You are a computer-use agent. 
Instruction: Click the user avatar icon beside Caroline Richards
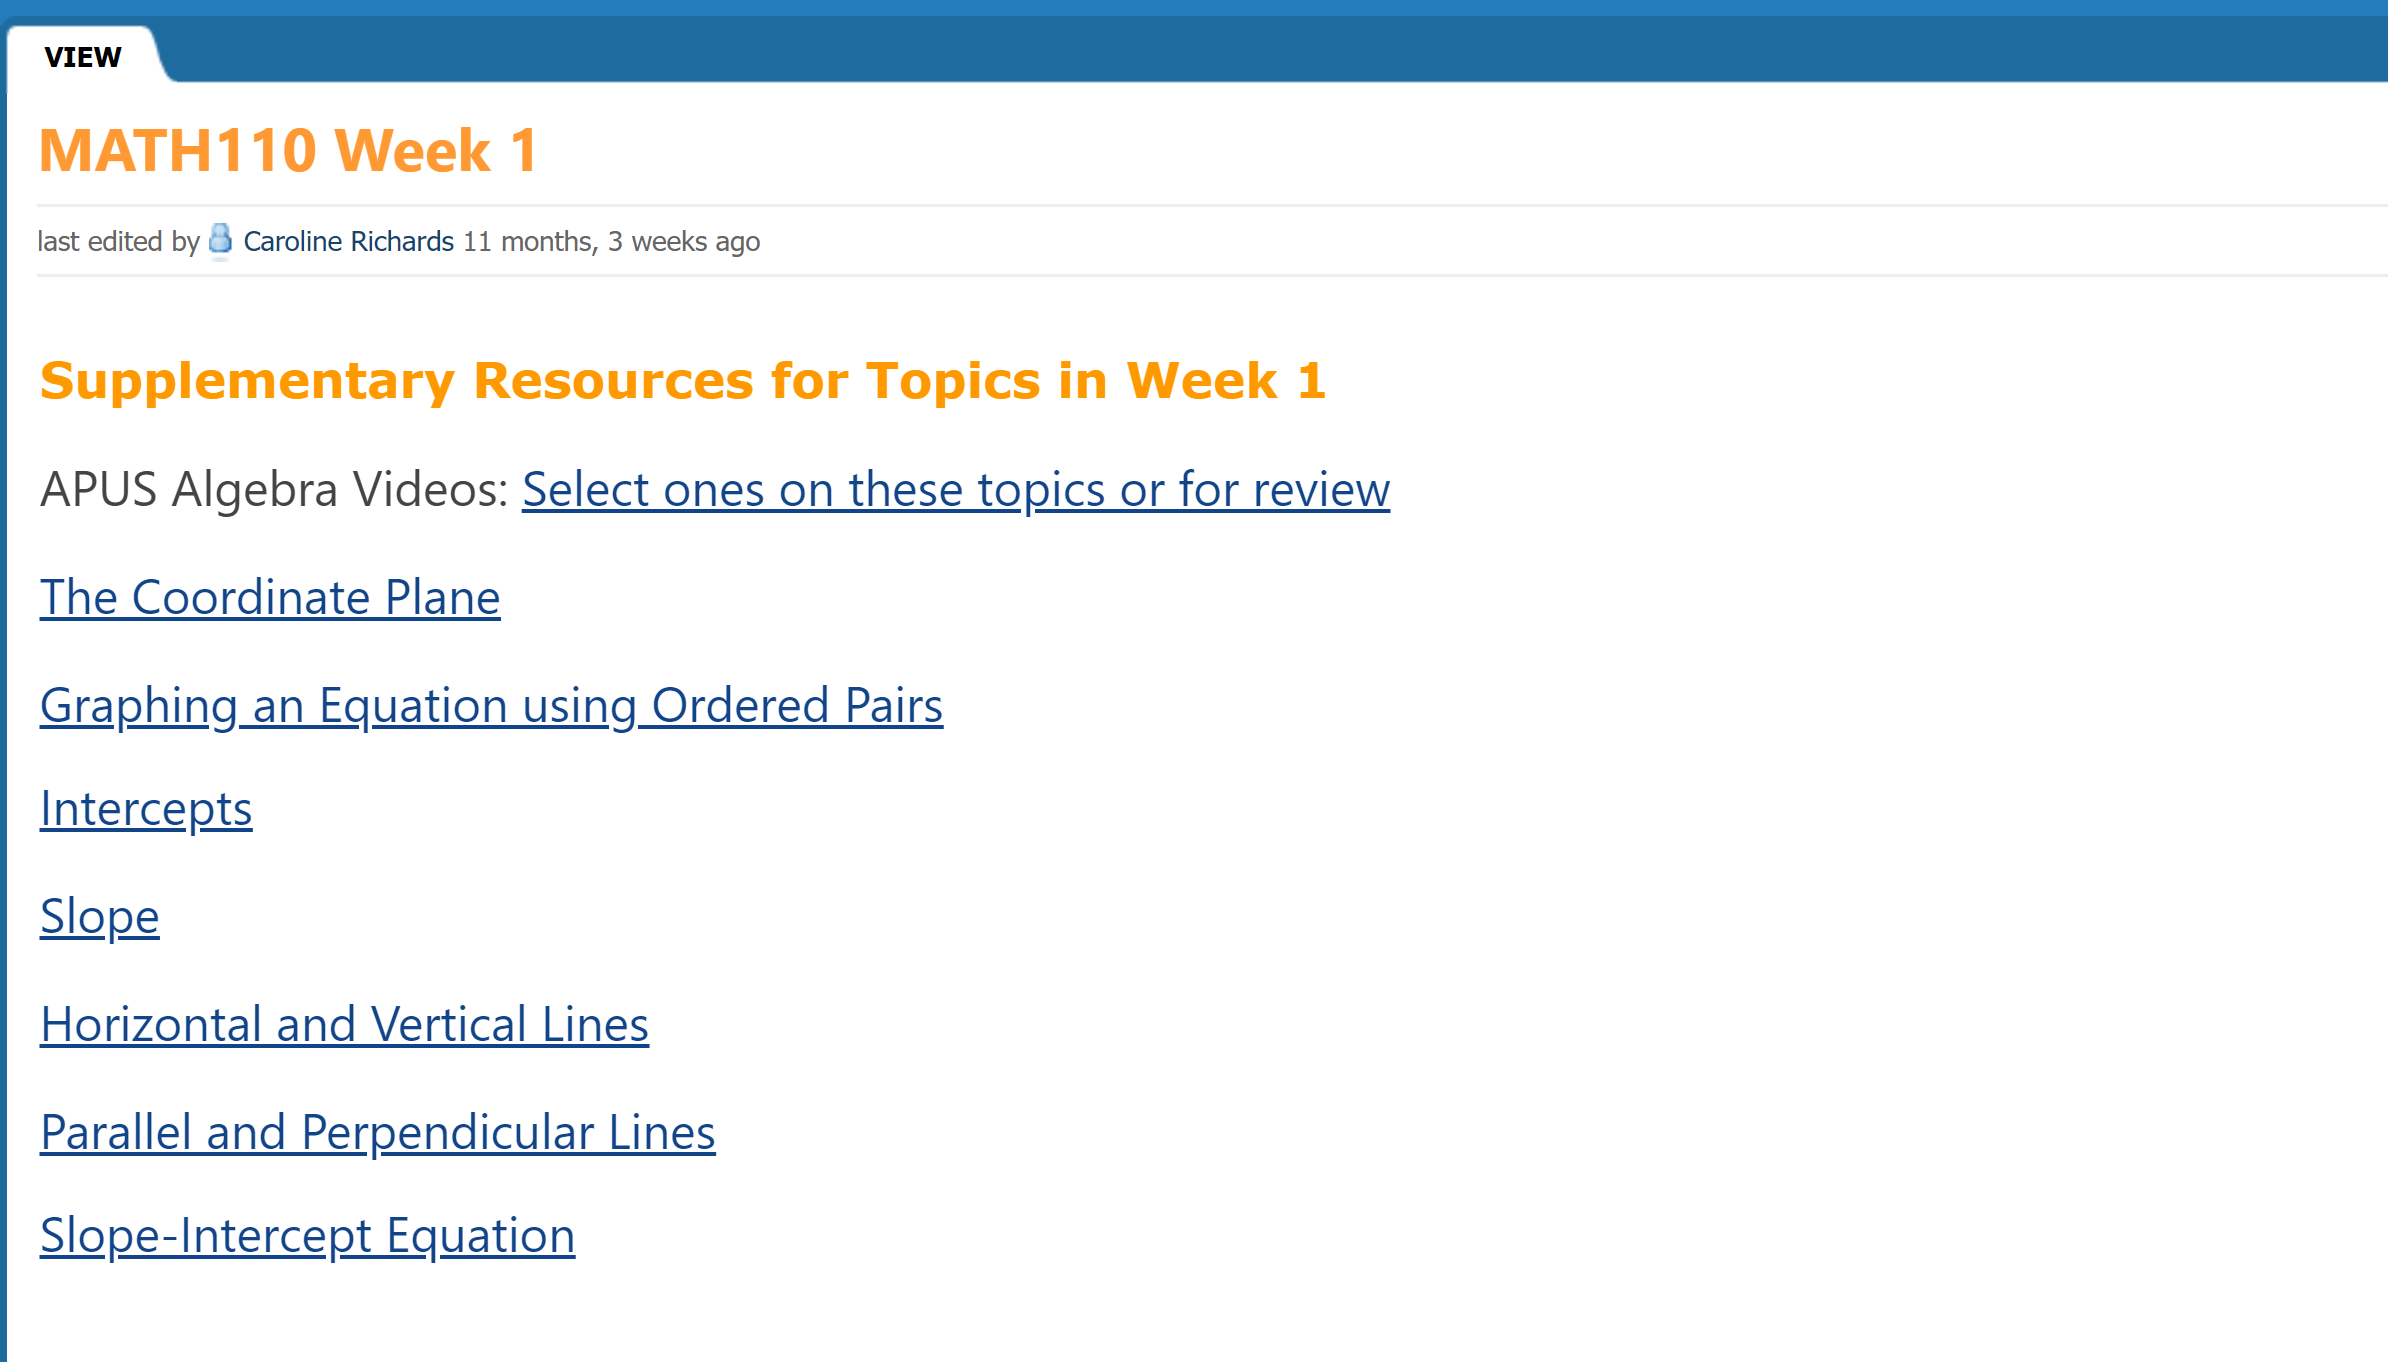pyautogui.click(x=221, y=241)
